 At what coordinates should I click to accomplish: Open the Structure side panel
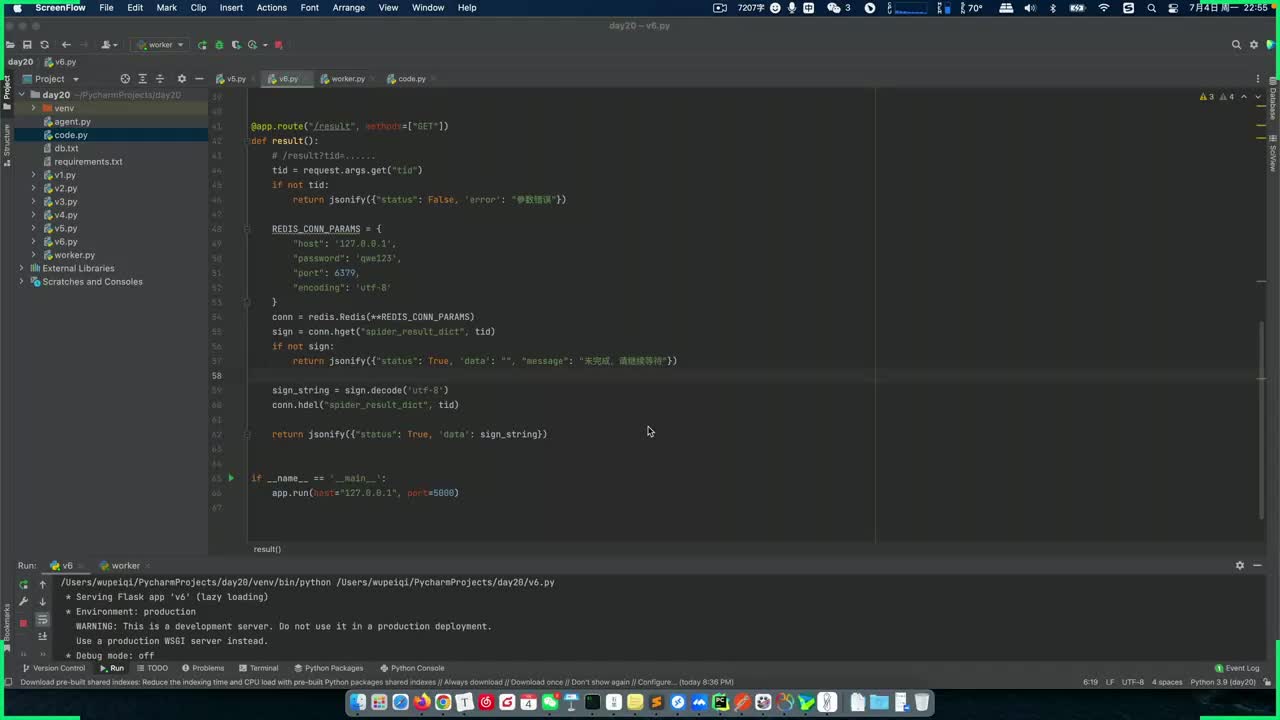coord(6,145)
